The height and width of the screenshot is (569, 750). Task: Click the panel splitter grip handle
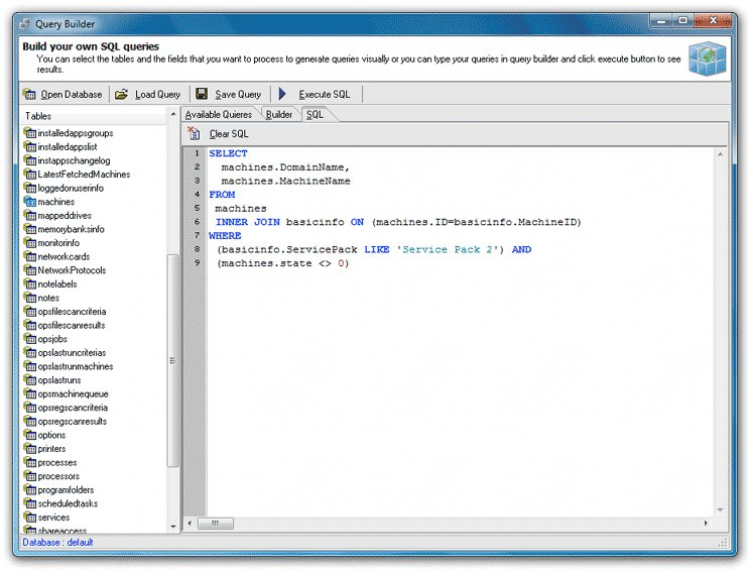pyautogui.click(x=172, y=360)
